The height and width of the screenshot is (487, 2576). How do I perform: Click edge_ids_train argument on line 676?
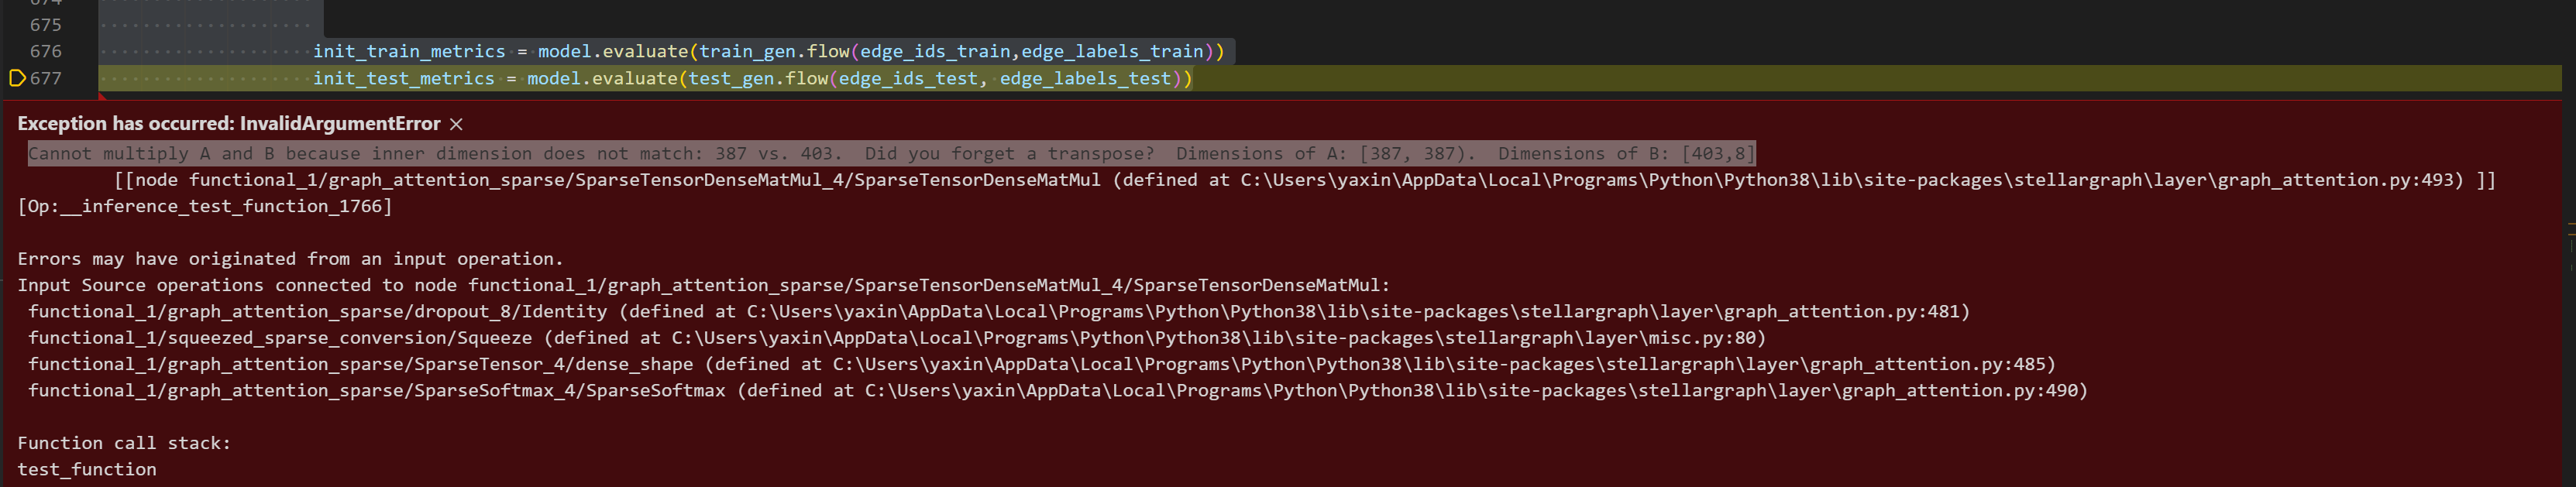[935, 51]
